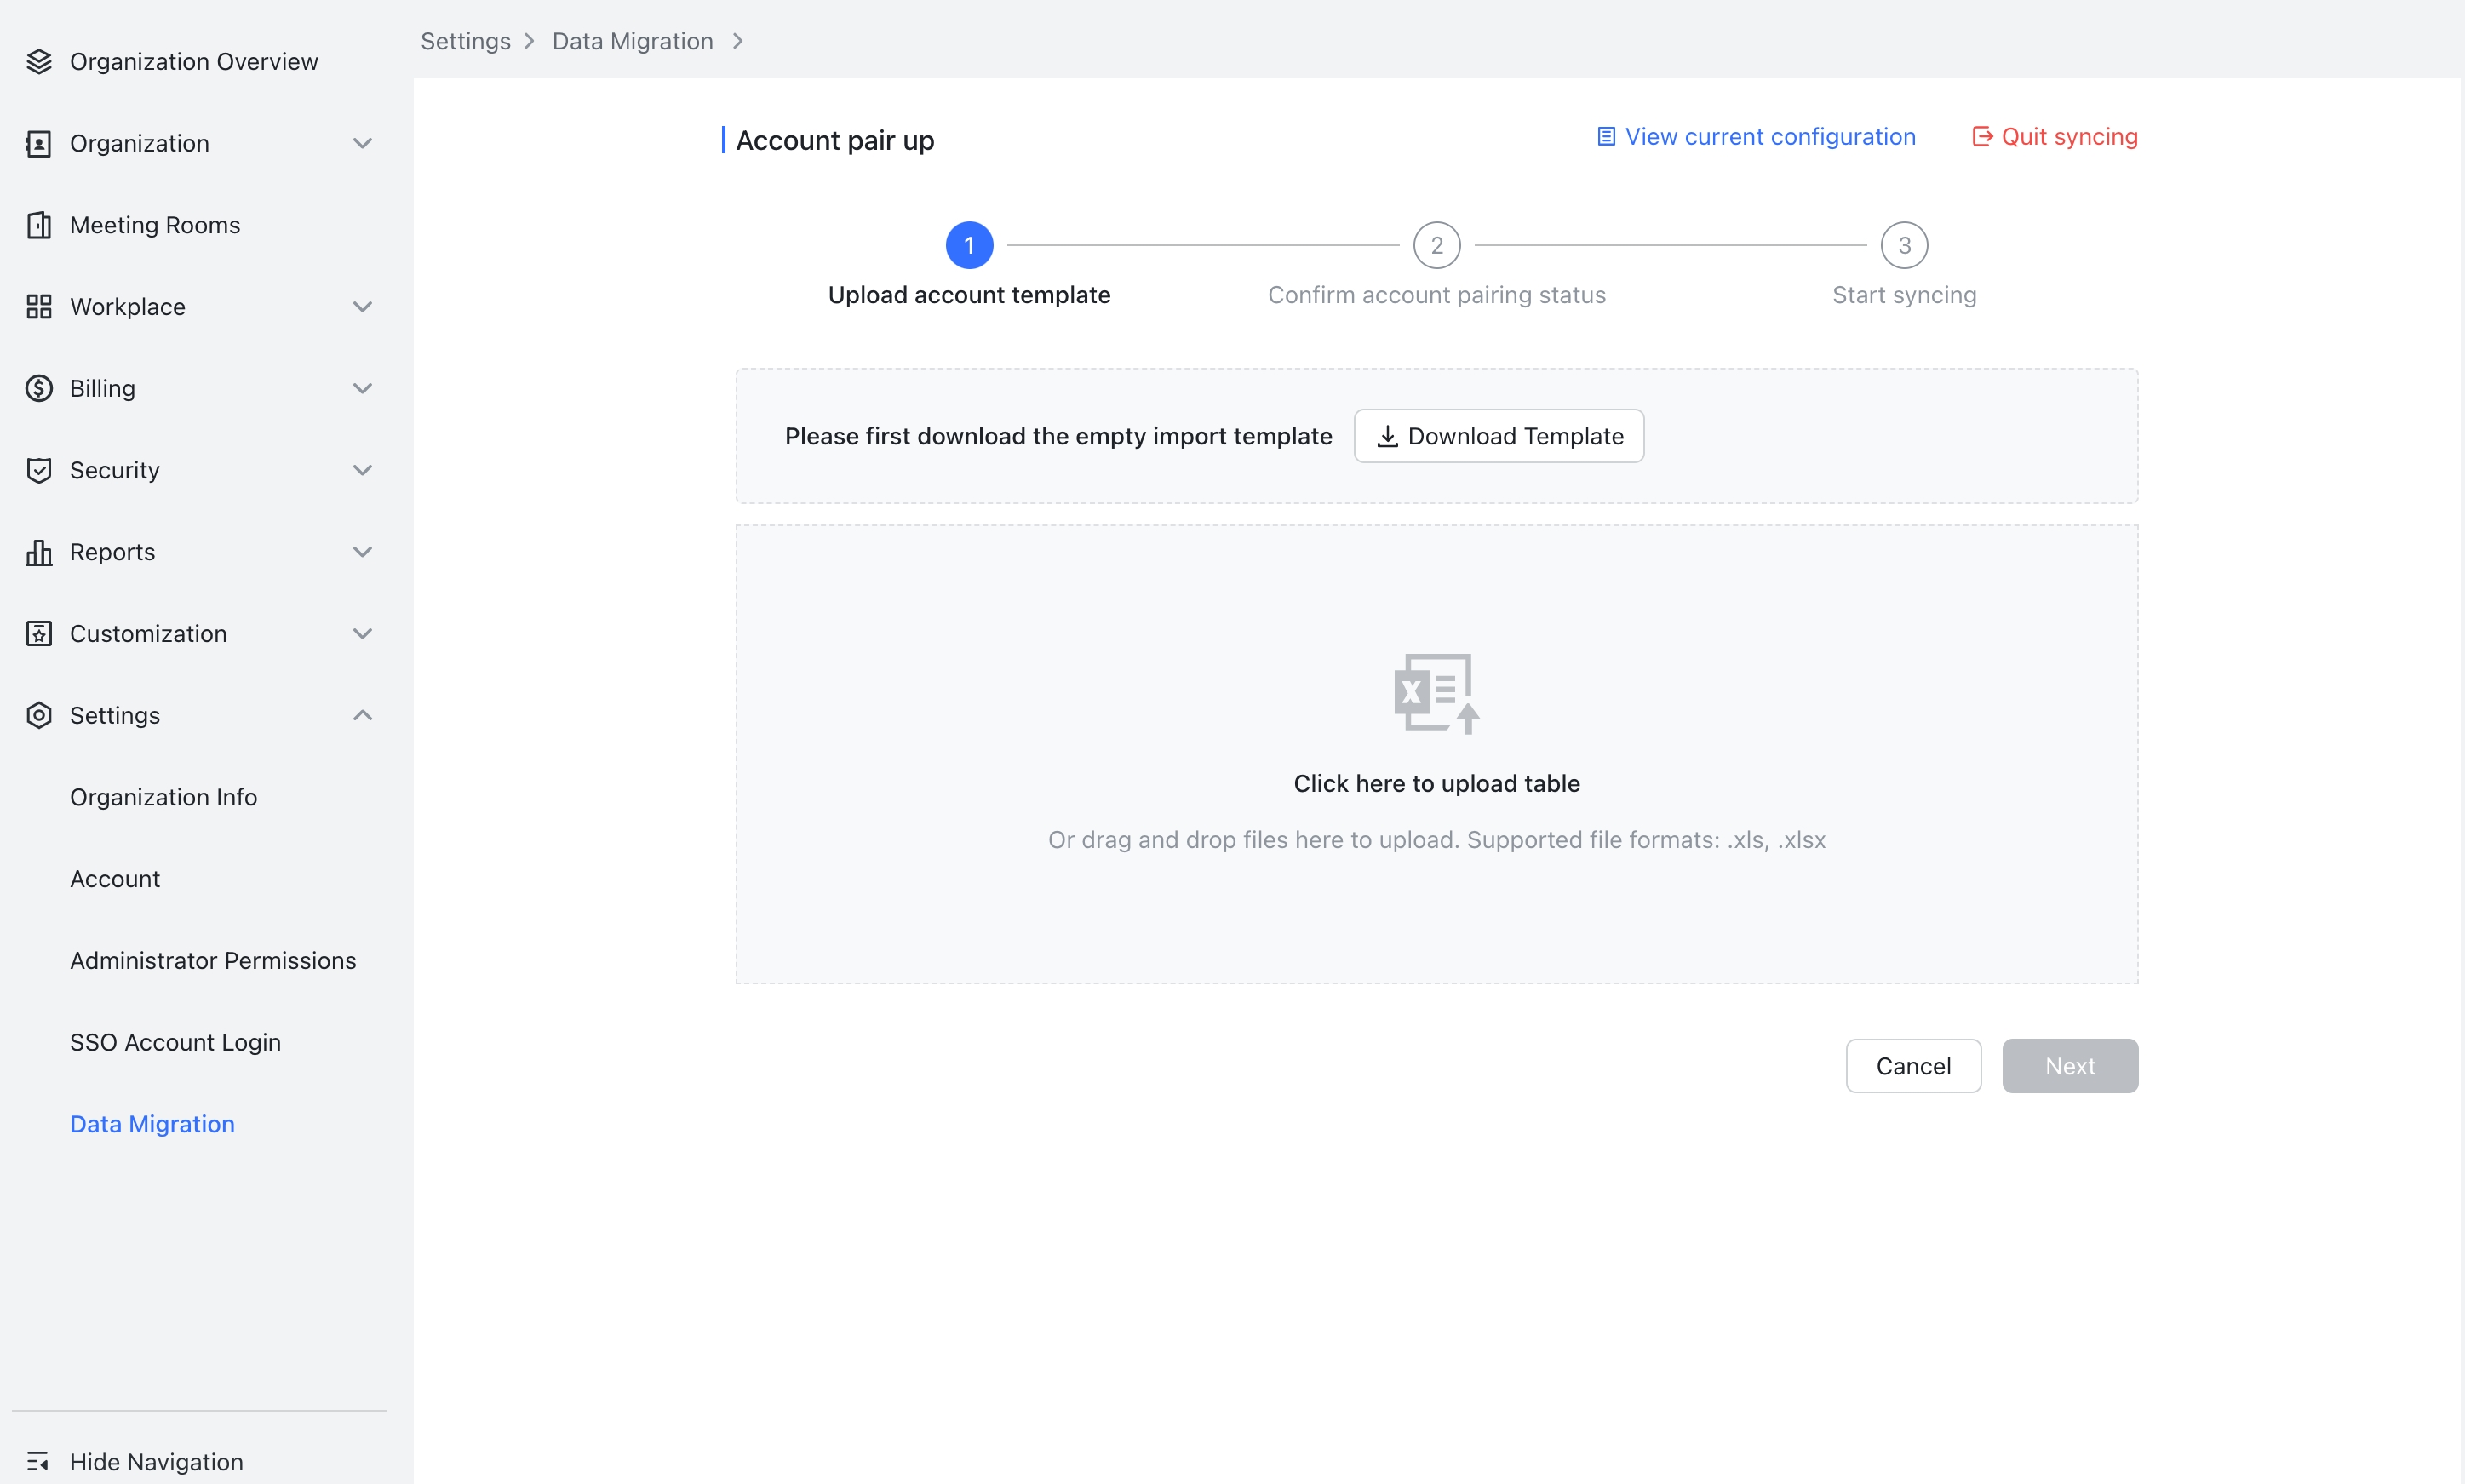This screenshot has height=1484, width=2465.
Task: Select SSO Account Login from sidebar
Action: 175,1041
